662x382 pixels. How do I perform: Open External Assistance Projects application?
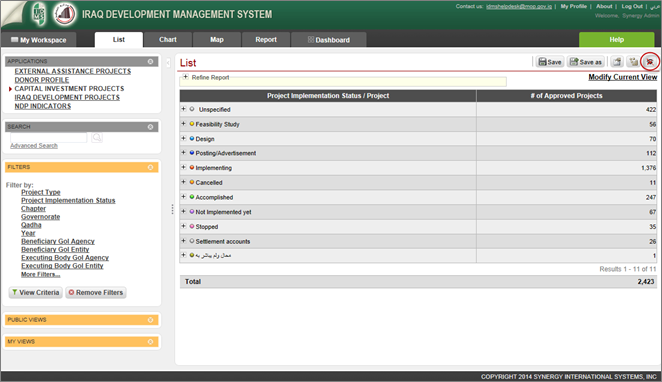pyautogui.click(x=73, y=71)
